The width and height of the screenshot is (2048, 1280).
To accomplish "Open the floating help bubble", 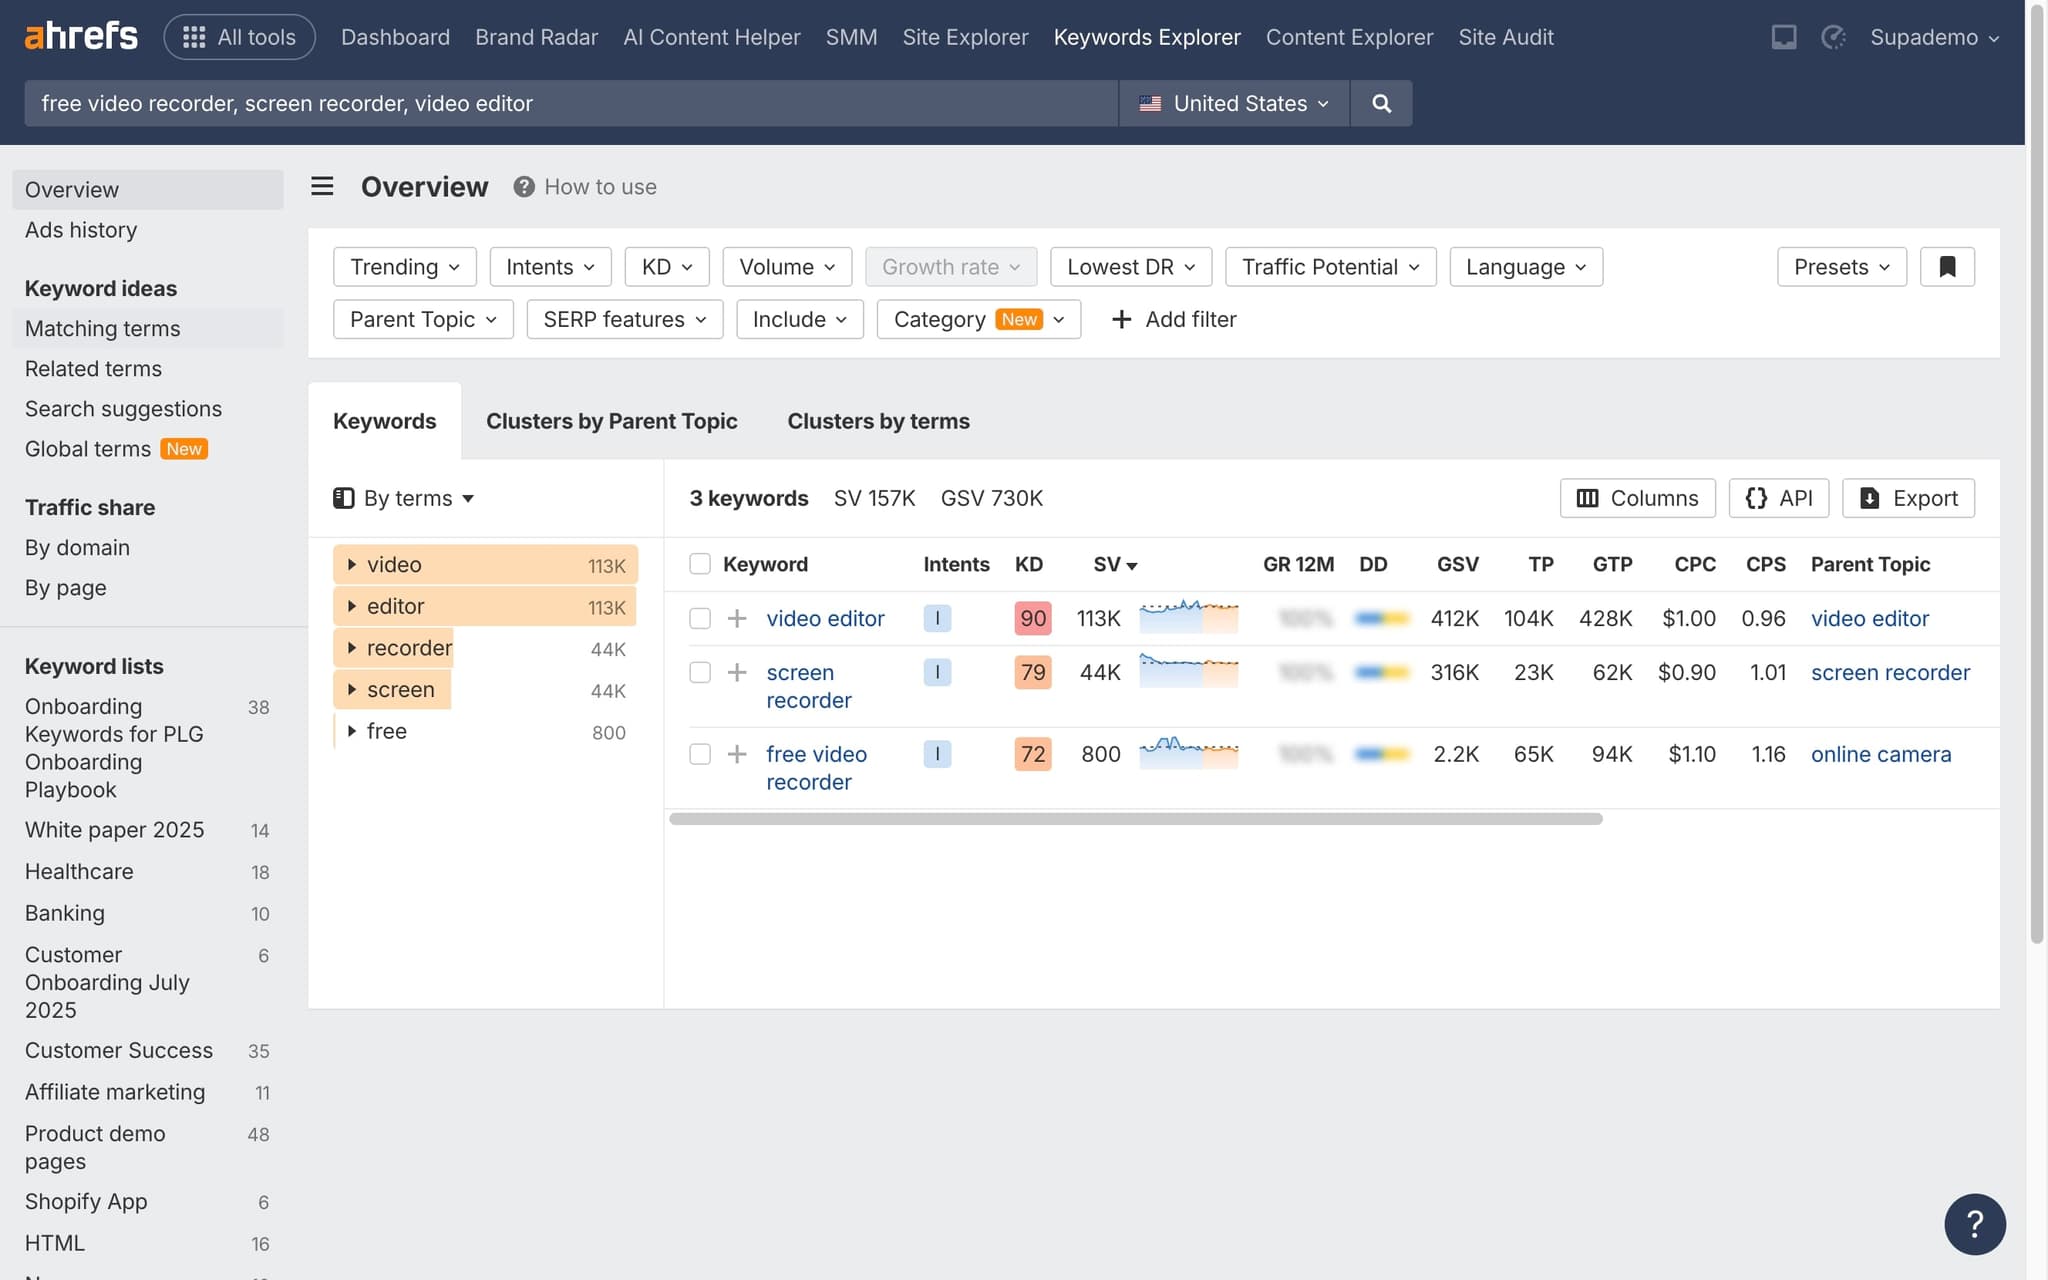I will coord(1975,1223).
